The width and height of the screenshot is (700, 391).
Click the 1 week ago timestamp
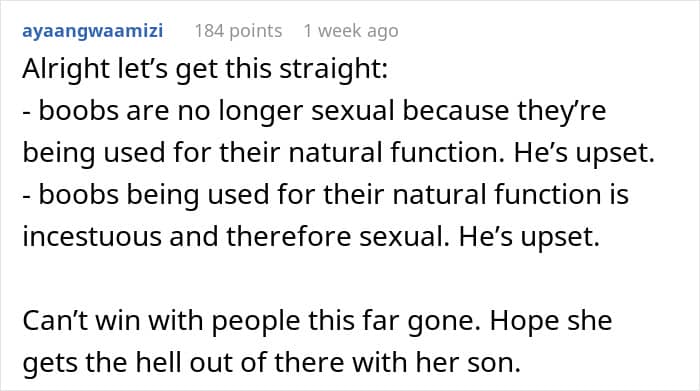(351, 31)
